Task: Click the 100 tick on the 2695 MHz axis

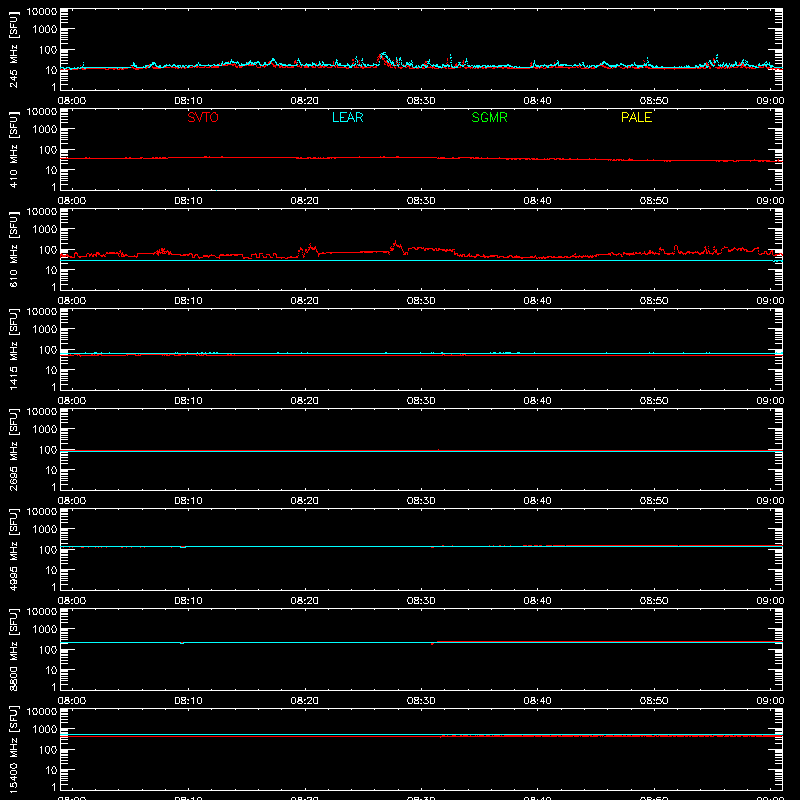Action: point(48,450)
